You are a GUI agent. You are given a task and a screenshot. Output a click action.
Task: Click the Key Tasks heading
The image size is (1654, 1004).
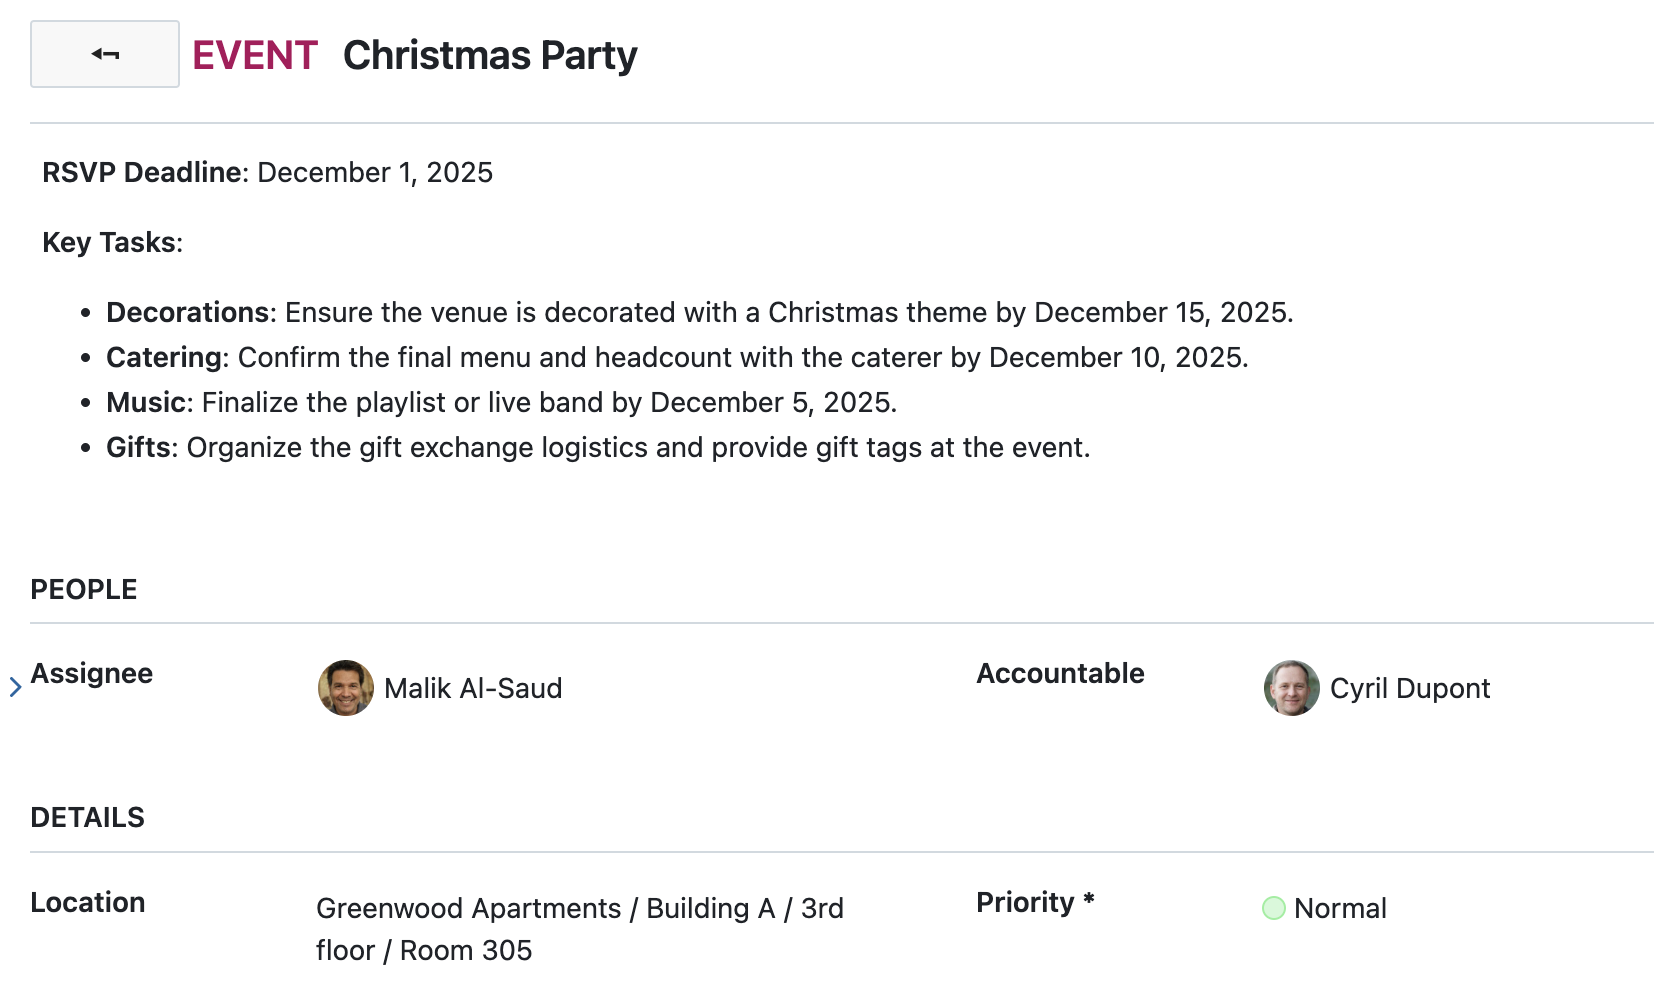(x=112, y=242)
